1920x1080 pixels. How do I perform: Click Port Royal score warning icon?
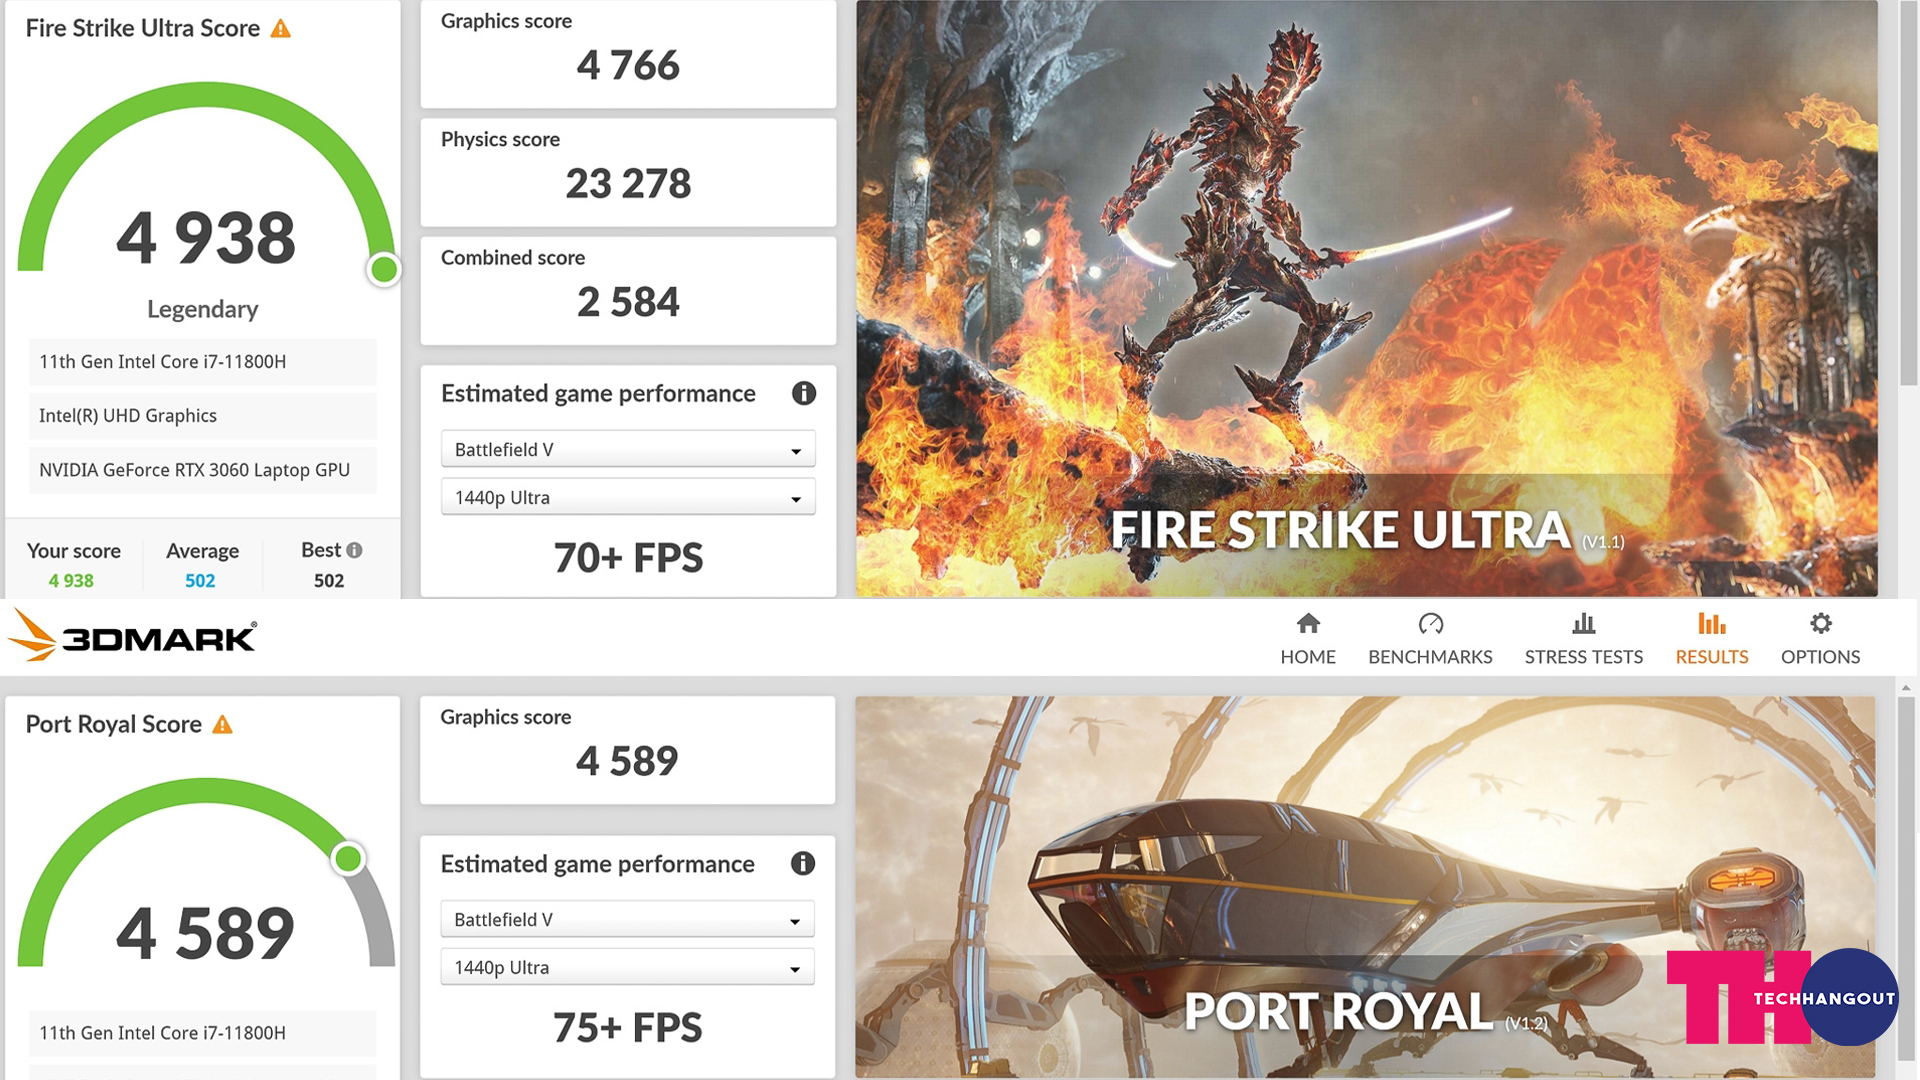[x=223, y=724]
